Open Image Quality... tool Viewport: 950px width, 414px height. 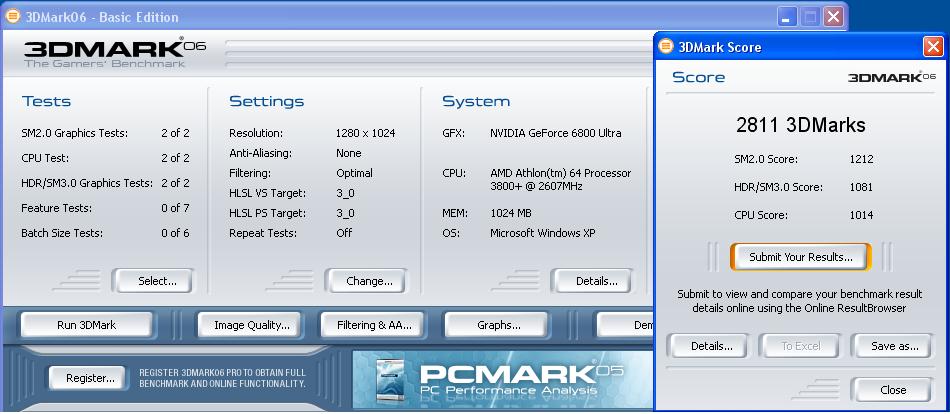click(x=251, y=325)
